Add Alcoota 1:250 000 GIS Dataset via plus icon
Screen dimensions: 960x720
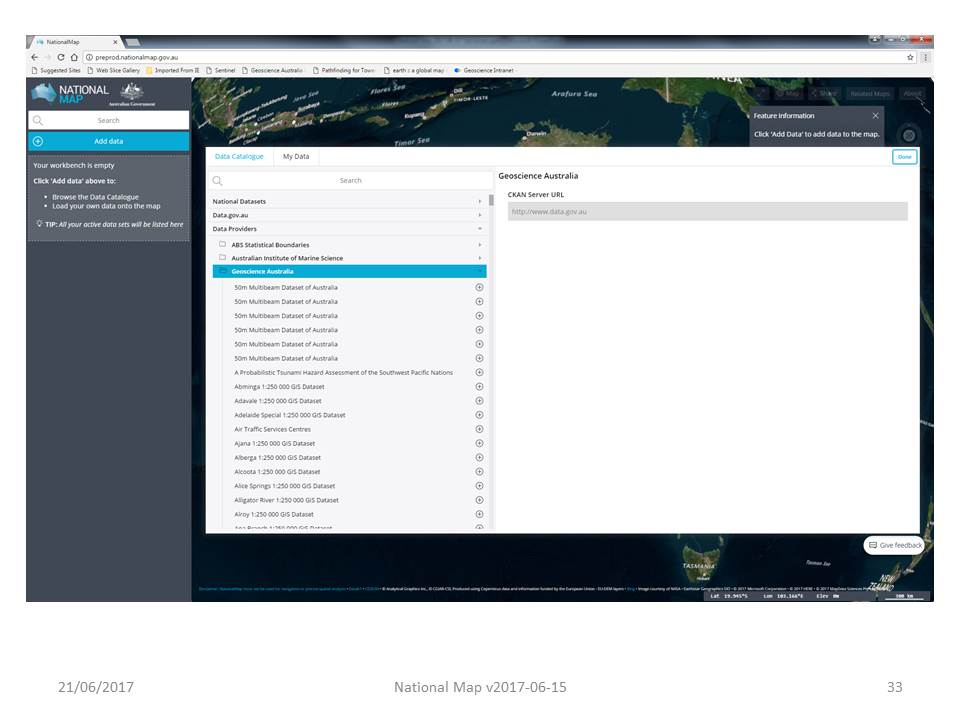(x=479, y=471)
